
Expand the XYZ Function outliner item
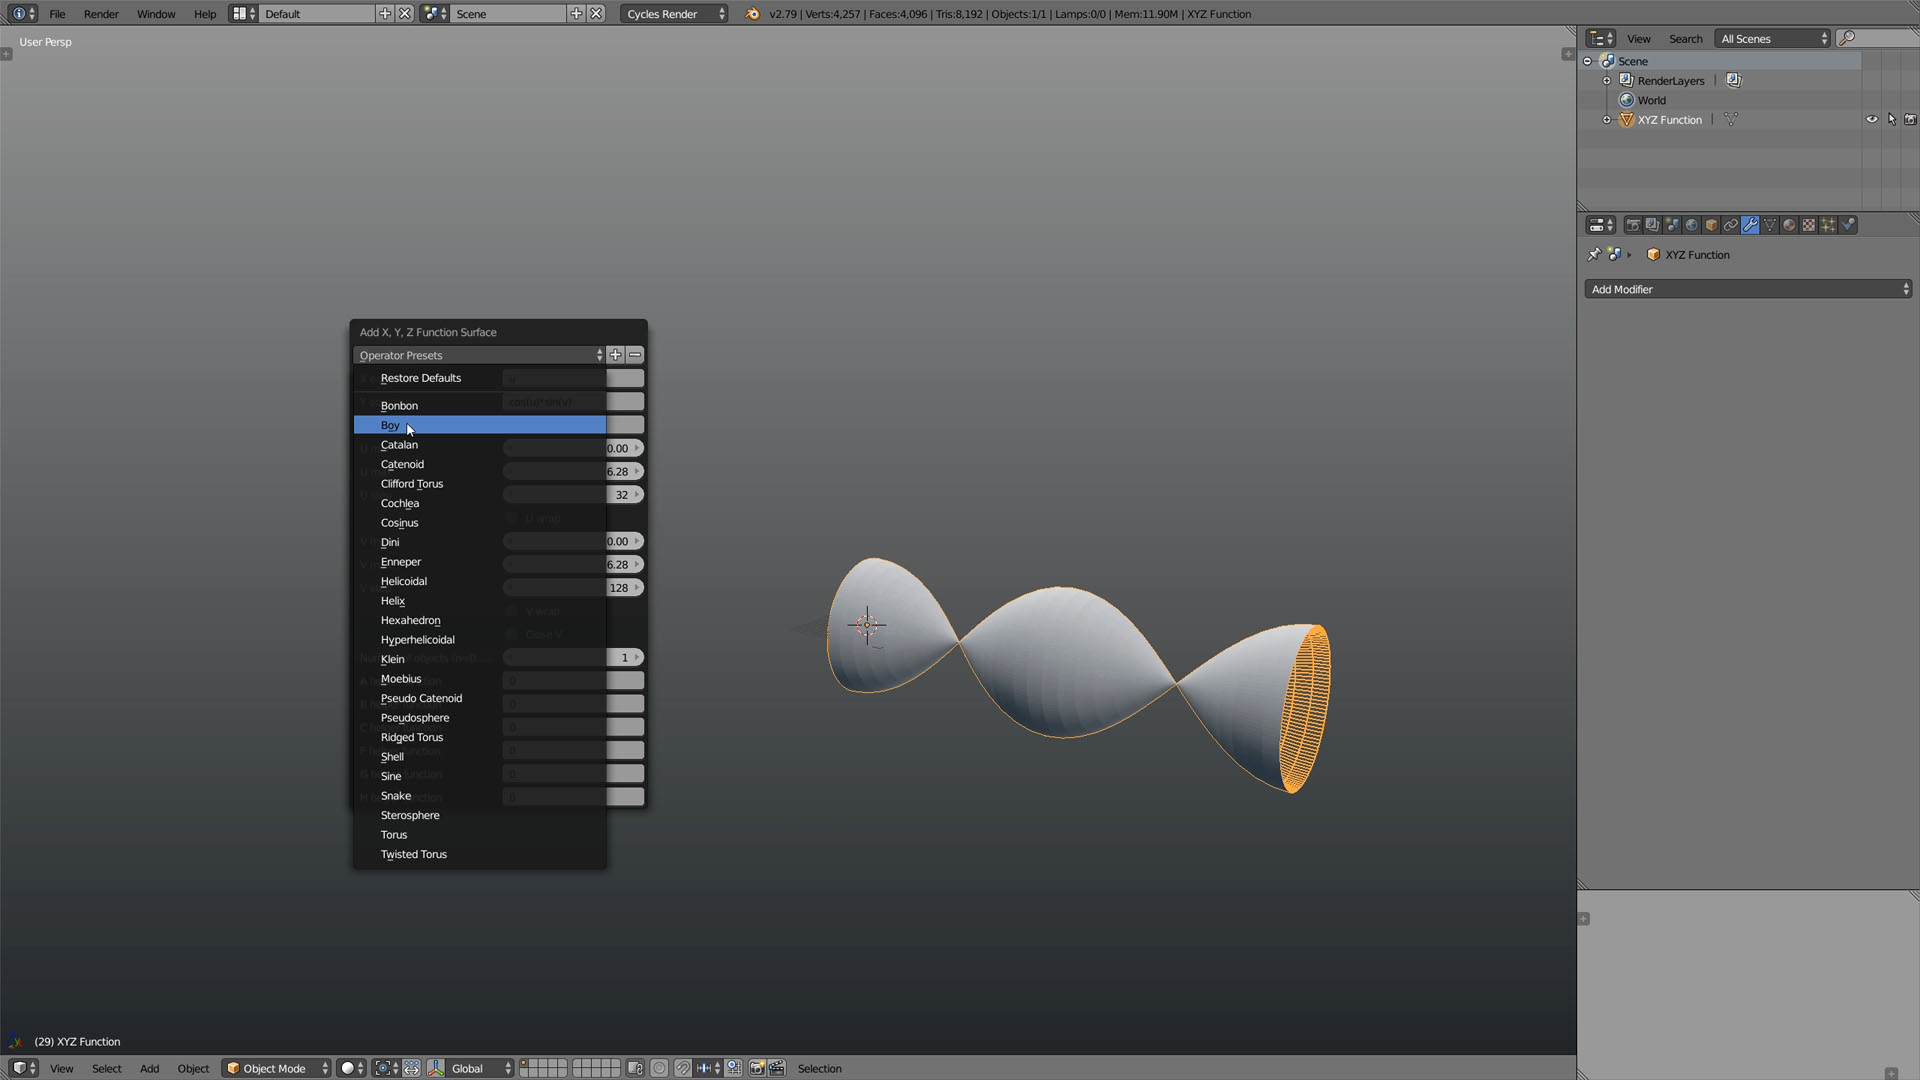tap(1607, 119)
